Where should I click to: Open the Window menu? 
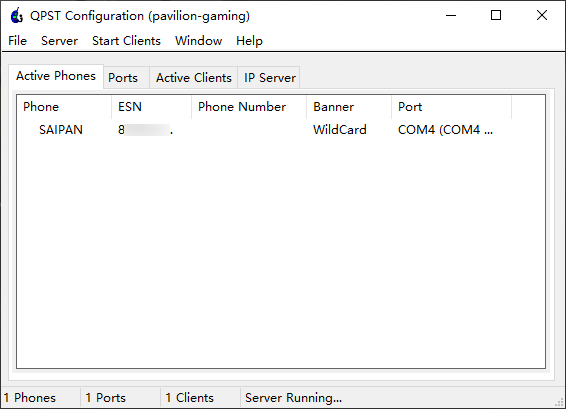[x=199, y=41]
